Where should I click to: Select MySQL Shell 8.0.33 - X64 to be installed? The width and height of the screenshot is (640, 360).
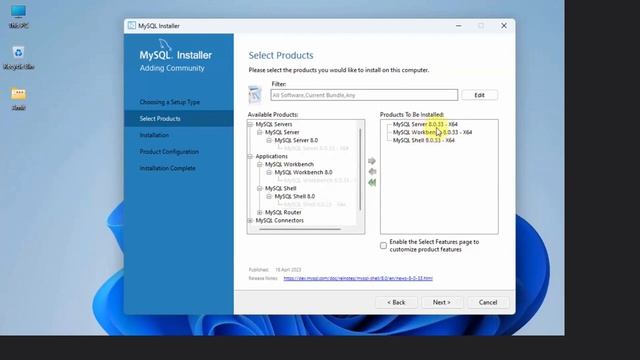[424, 140]
